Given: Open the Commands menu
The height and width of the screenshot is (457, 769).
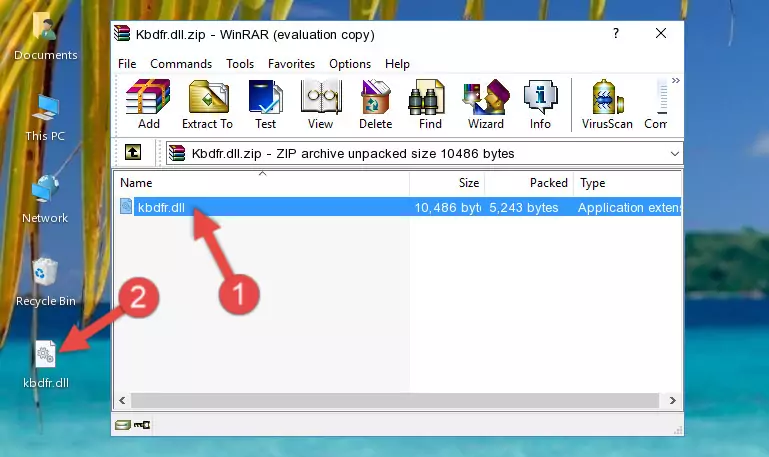Looking at the screenshot, I should [181, 64].
